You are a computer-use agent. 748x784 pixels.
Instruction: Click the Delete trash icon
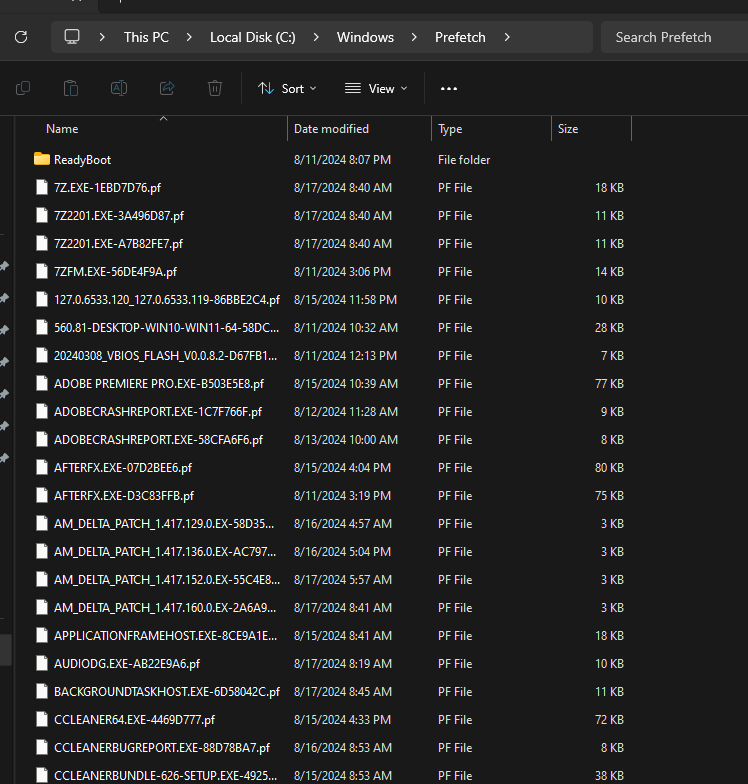click(215, 88)
